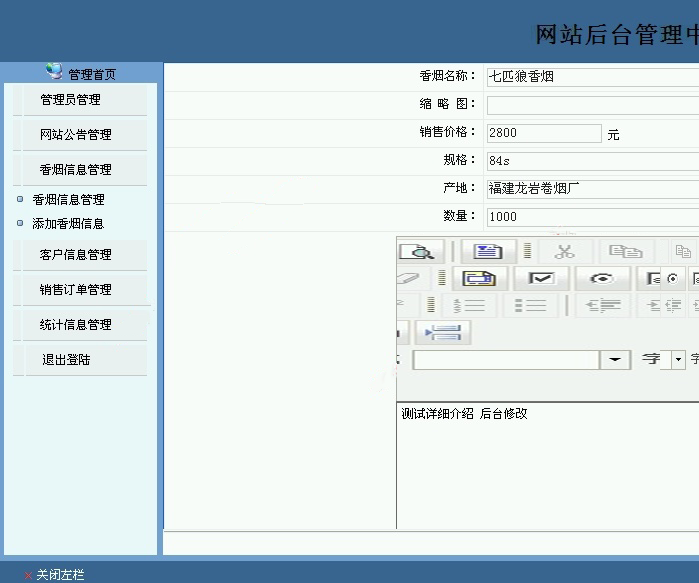The image size is (699, 583).
Task: Click the 产地 input field
Action: pos(593,189)
